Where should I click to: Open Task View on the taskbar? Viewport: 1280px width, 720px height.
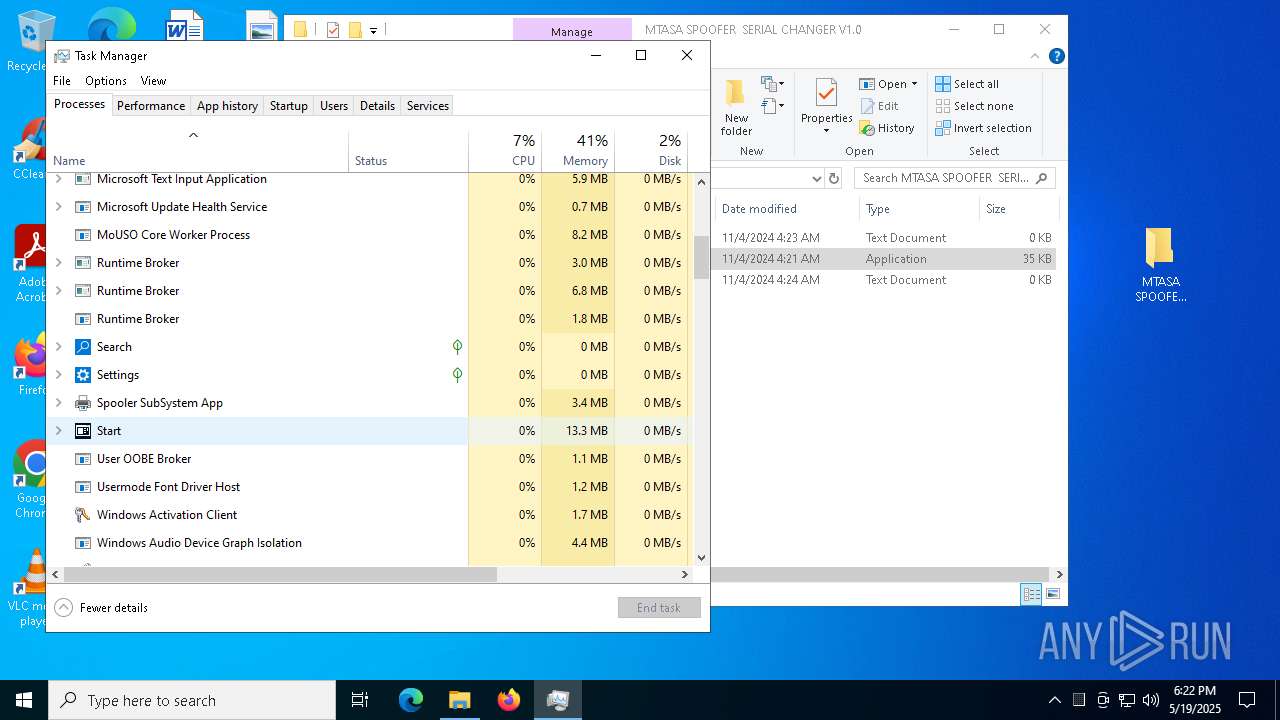pyautogui.click(x=360, y=700)
